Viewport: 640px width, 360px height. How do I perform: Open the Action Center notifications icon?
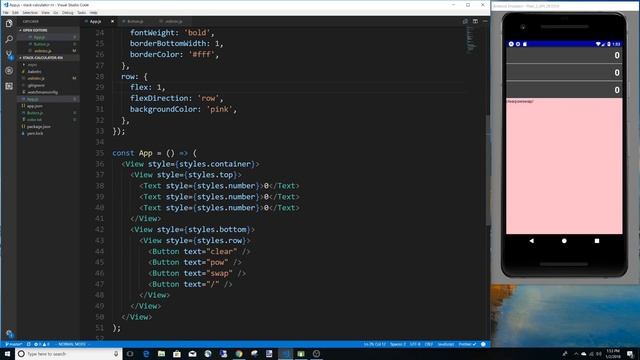point(630,353)
